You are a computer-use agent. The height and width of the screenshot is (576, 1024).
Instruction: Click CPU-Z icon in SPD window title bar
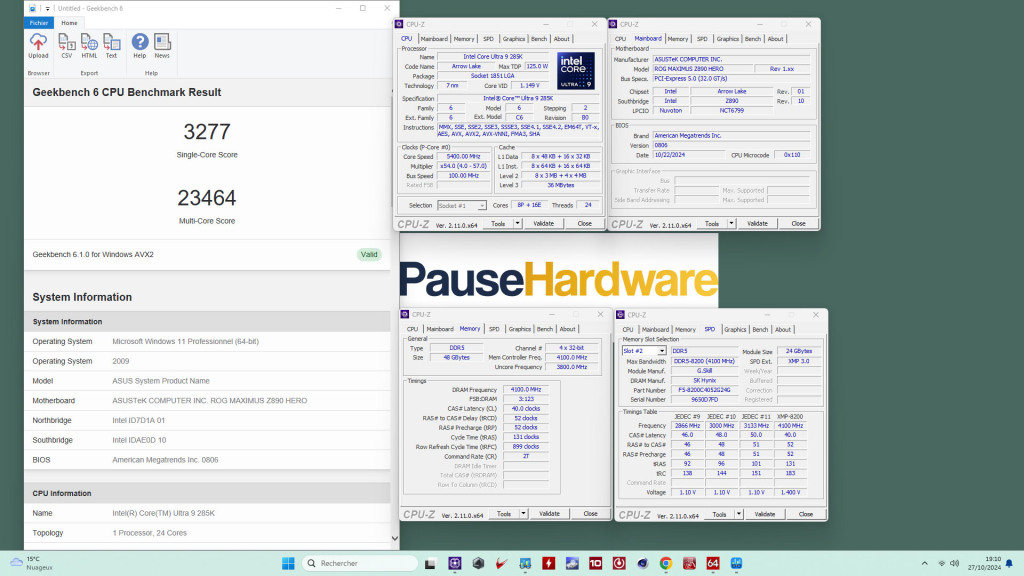click(620, 315)
